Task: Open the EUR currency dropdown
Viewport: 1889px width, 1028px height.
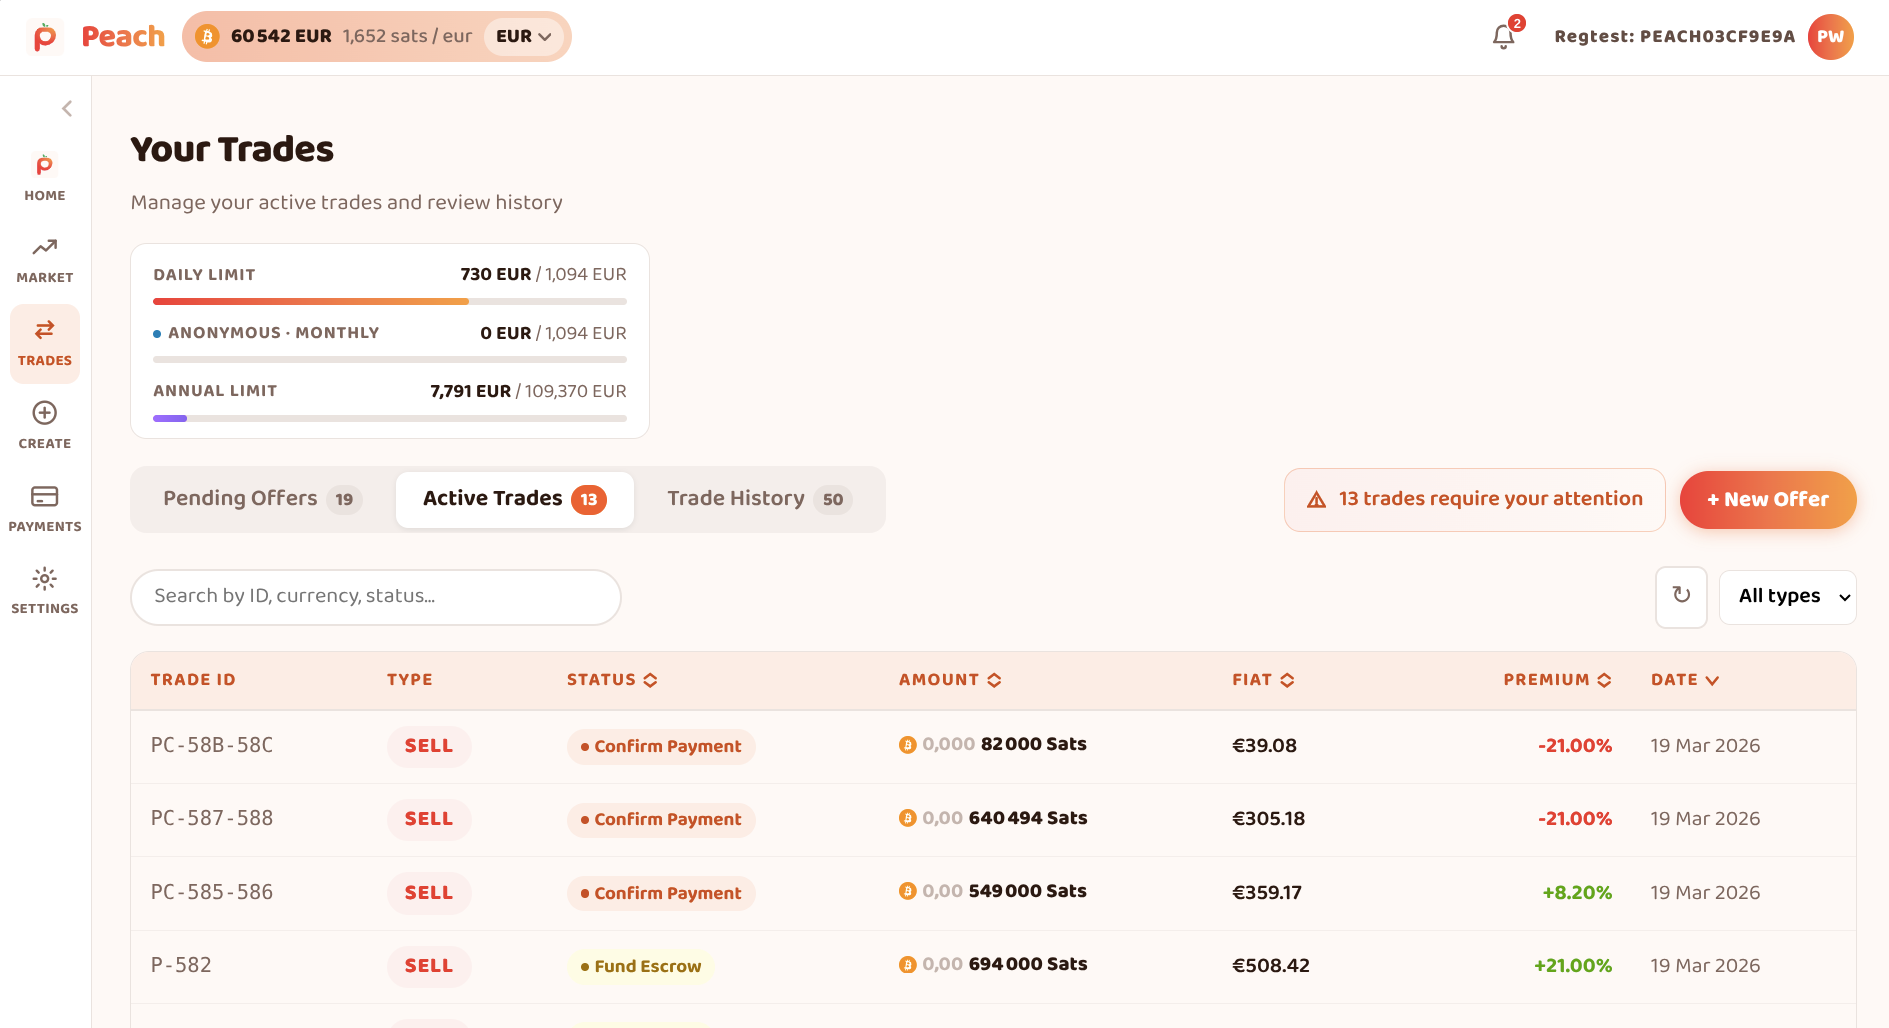Action: (524, 37)
